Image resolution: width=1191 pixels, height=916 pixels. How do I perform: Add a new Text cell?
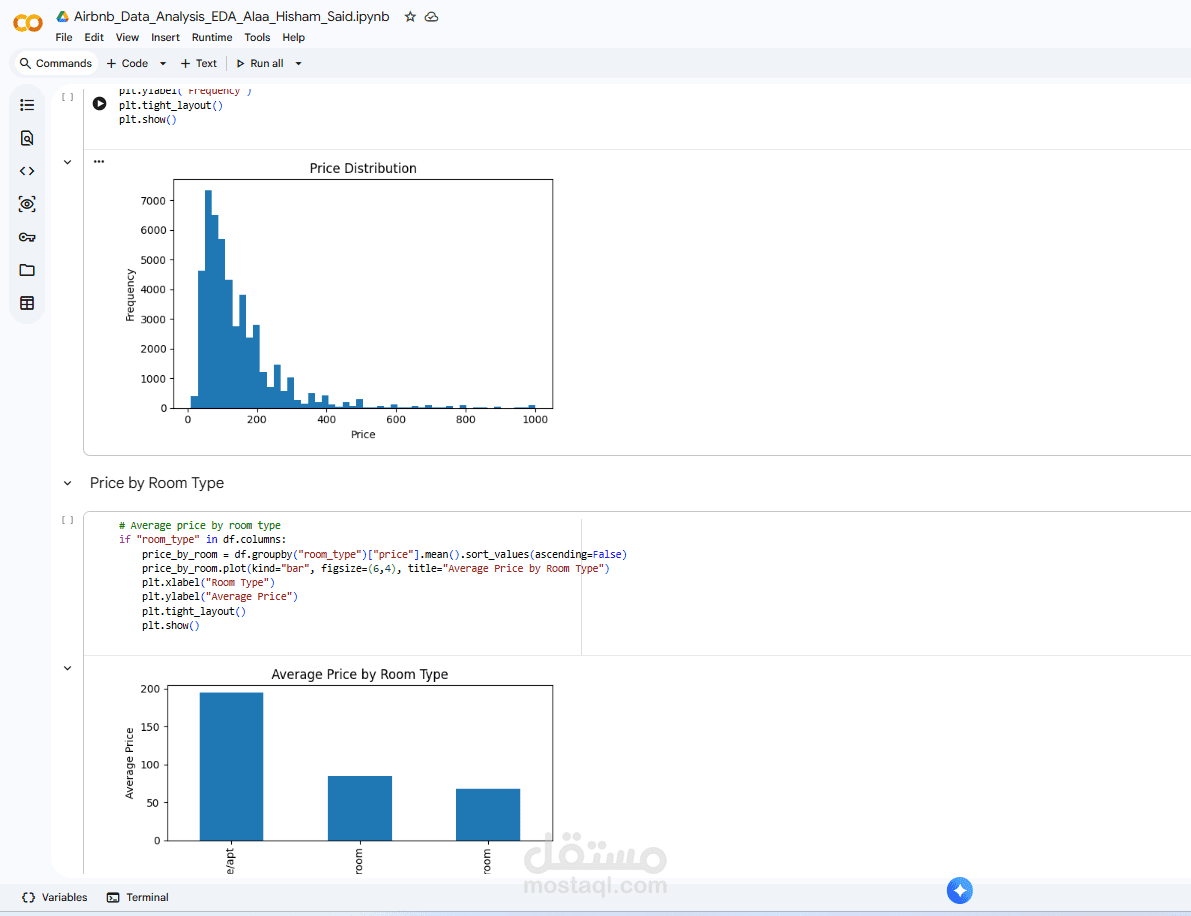198,63
